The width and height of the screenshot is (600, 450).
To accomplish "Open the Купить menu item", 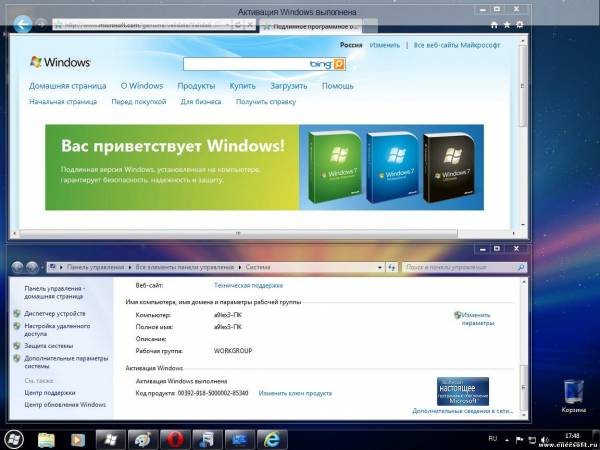I will point(243,86).
